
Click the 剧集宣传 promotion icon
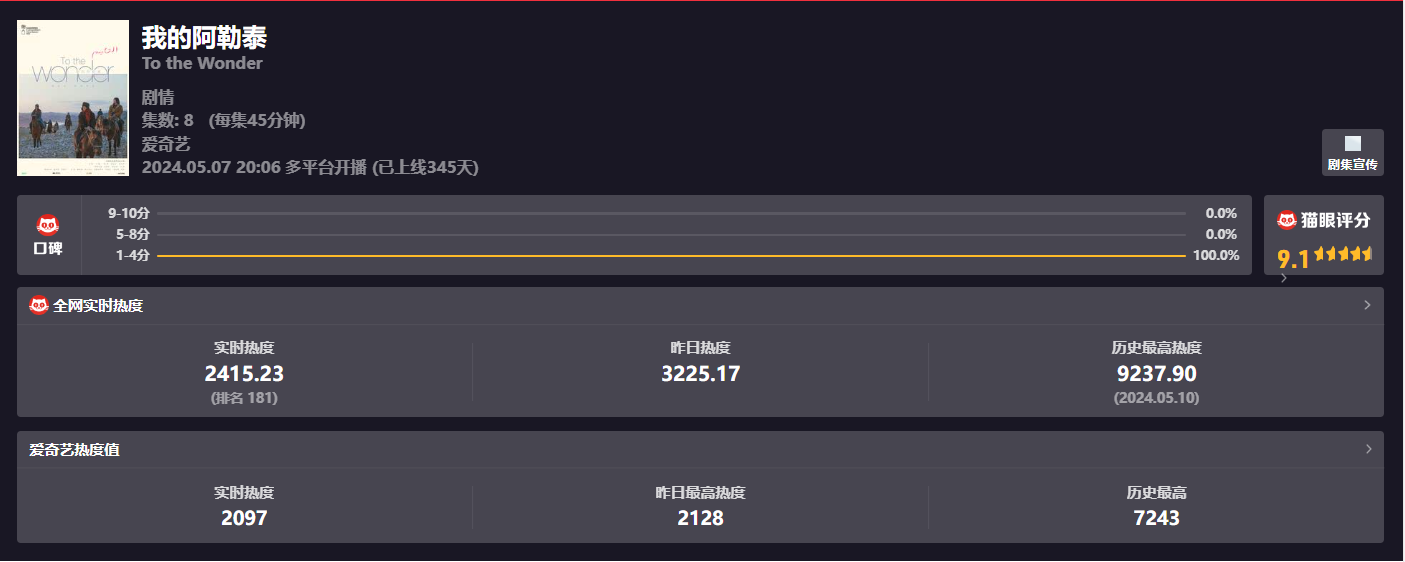(1352, 144)
